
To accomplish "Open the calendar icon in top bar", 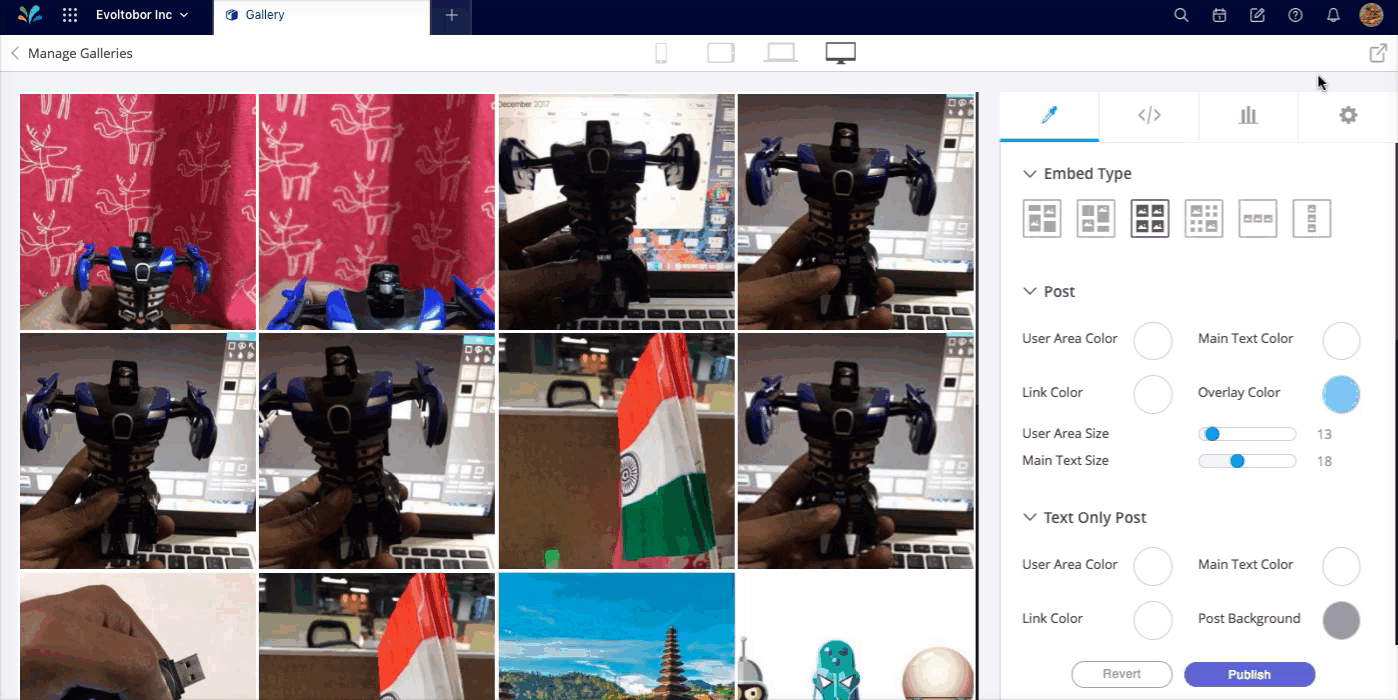I will click(1219, 15).
